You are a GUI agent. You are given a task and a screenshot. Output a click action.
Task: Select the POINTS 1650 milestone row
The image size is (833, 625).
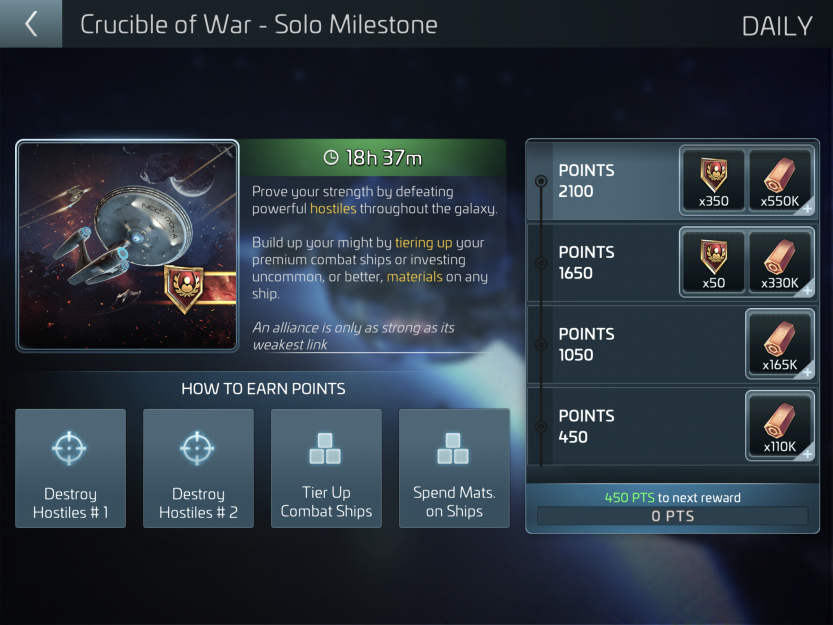click(673, 263)
